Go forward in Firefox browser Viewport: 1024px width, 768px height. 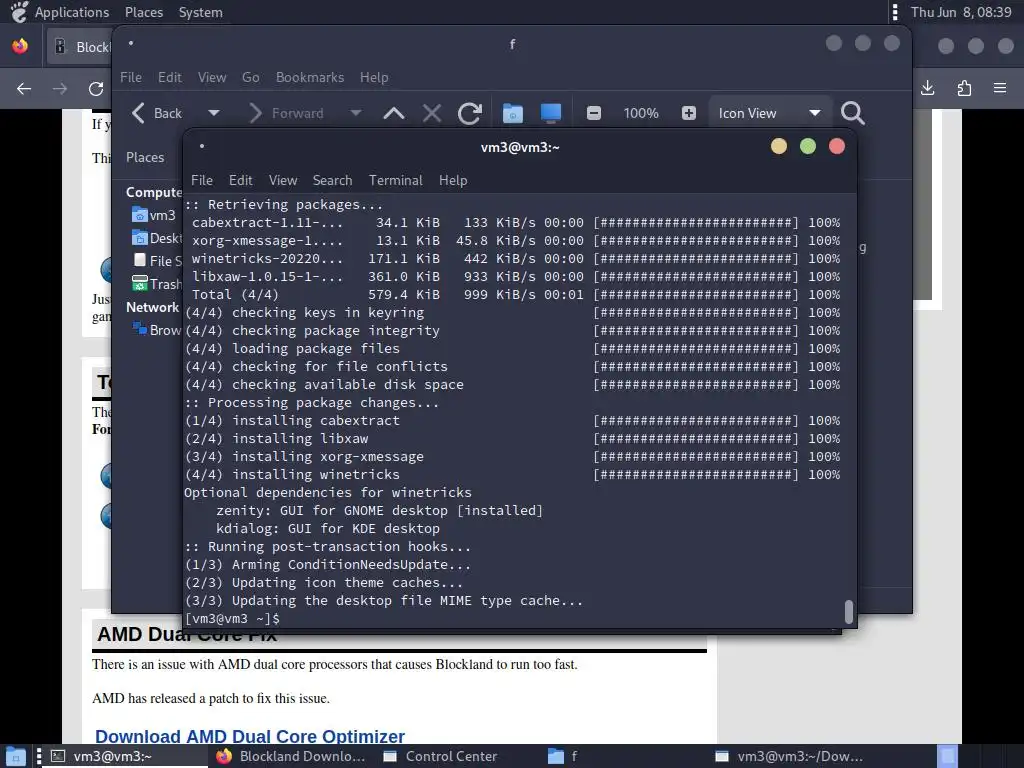59,88
